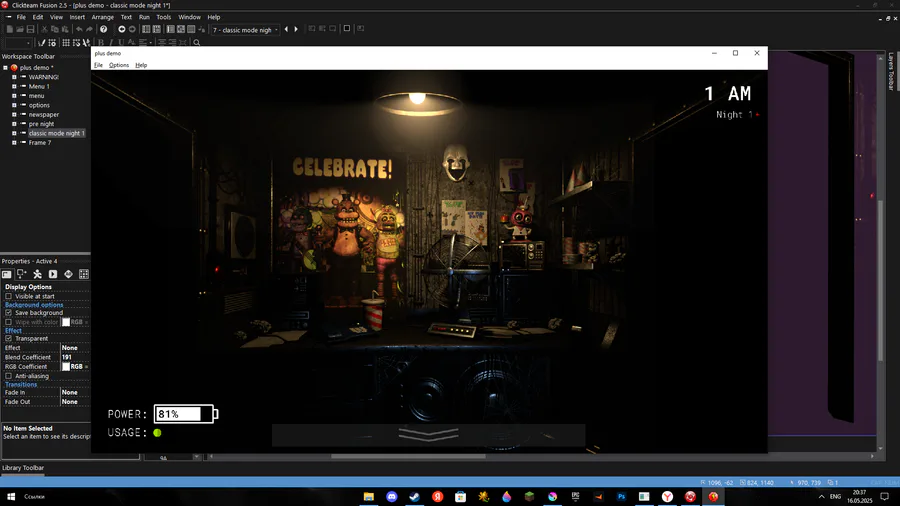The width and height of the screenshot is (900, 506).
Task: Open Steam from the taskbar
Action: 414,497
